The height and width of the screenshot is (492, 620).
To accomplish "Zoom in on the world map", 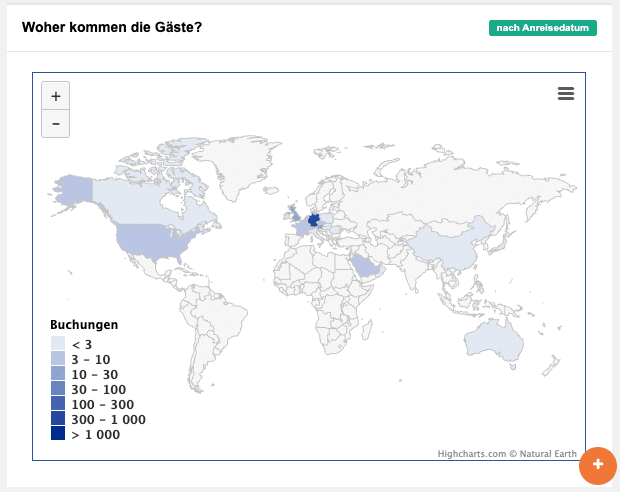I will click(x=55, y=96).
